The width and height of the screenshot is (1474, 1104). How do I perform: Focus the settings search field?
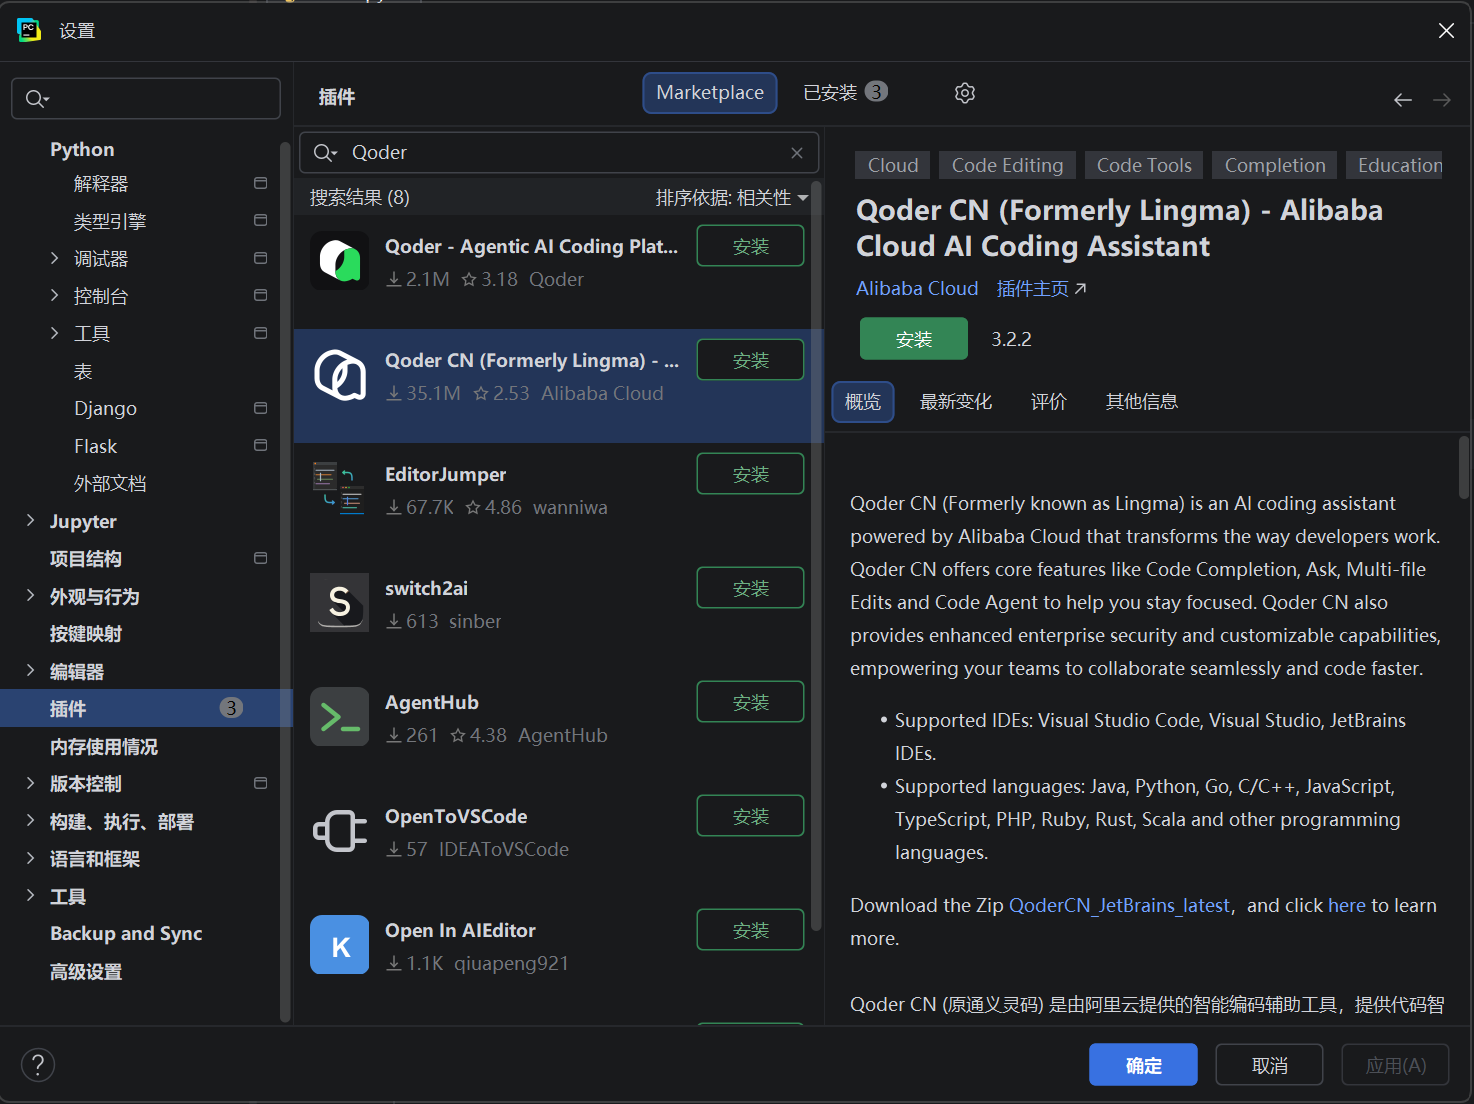pos(146,99)
